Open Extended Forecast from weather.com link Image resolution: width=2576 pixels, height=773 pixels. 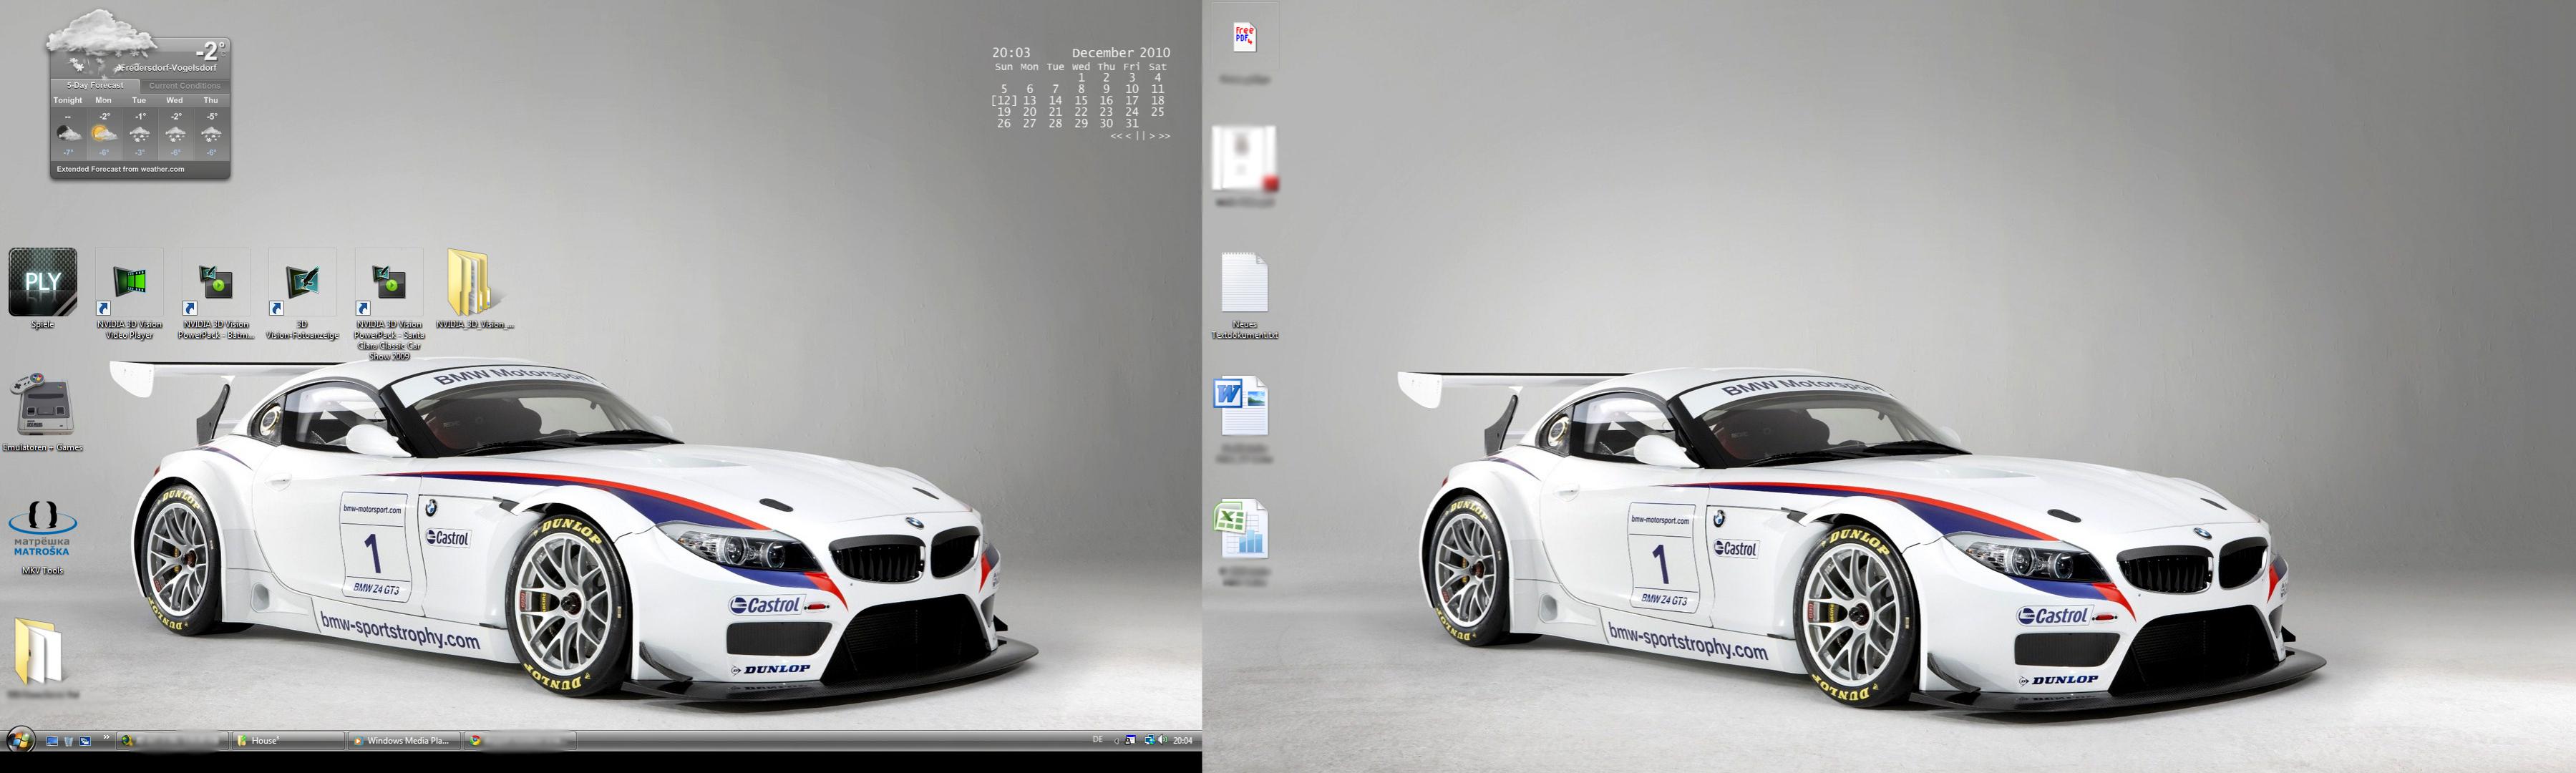[120, 169]
